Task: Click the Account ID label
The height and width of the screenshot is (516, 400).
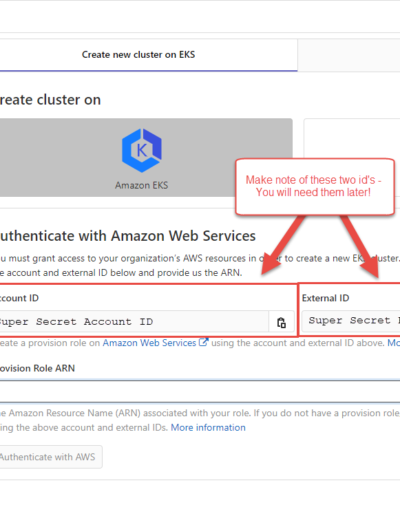Action: coord(19,298)
